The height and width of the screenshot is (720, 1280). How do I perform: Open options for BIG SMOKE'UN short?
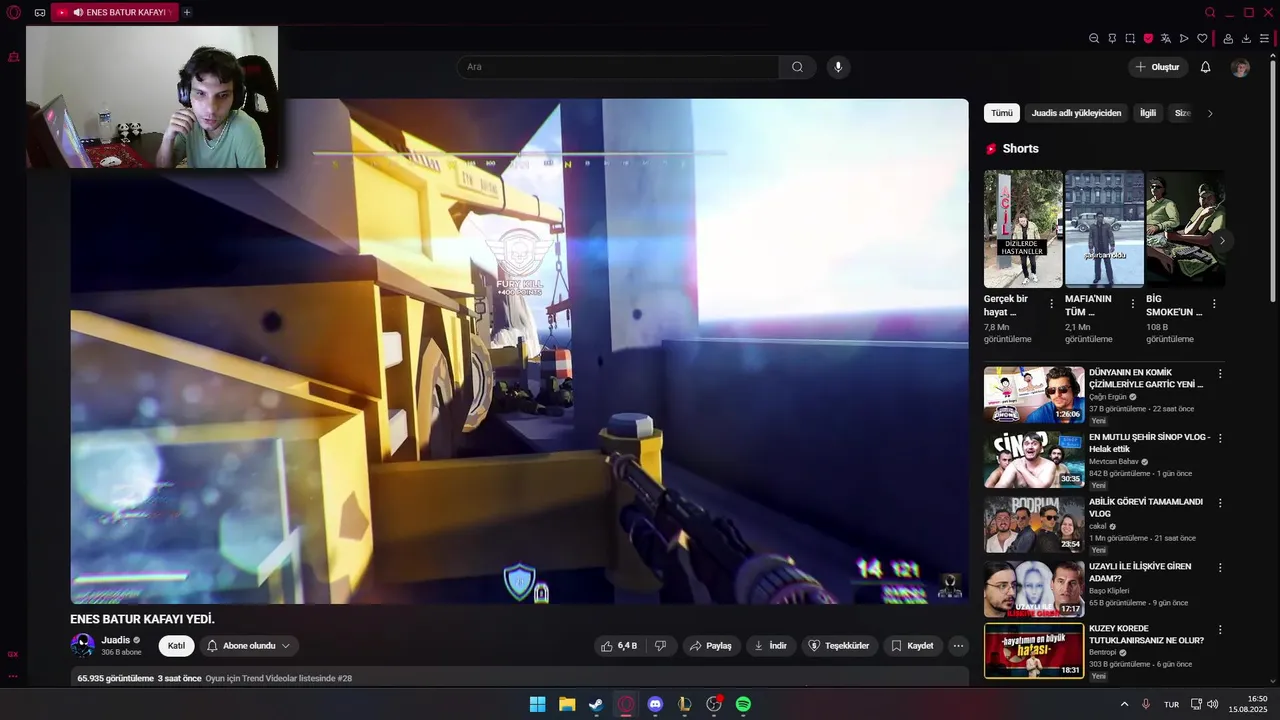(x=1214, y=304)
